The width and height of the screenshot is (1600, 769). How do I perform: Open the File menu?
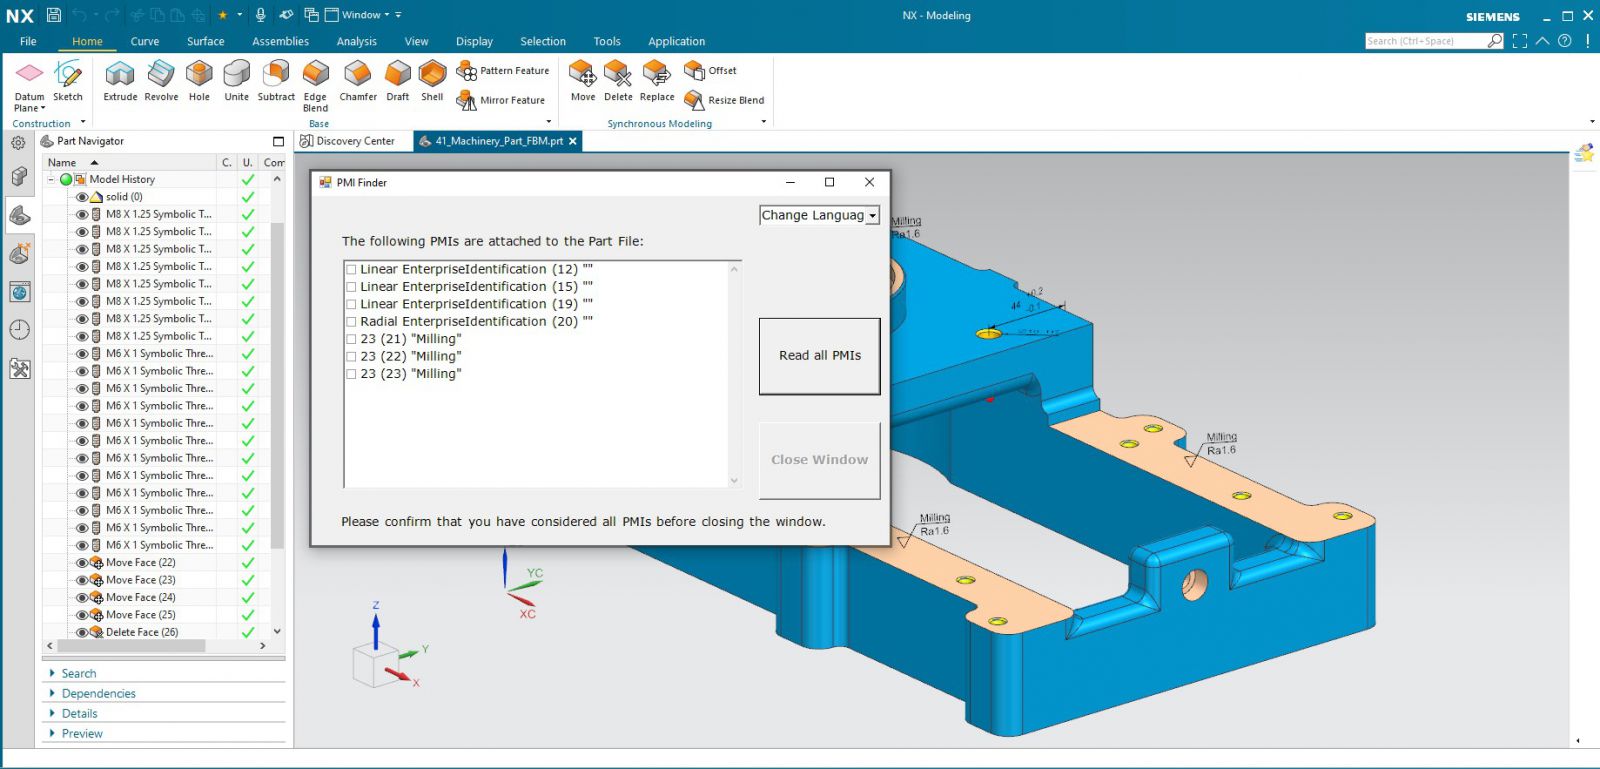[x=28, y=42]
